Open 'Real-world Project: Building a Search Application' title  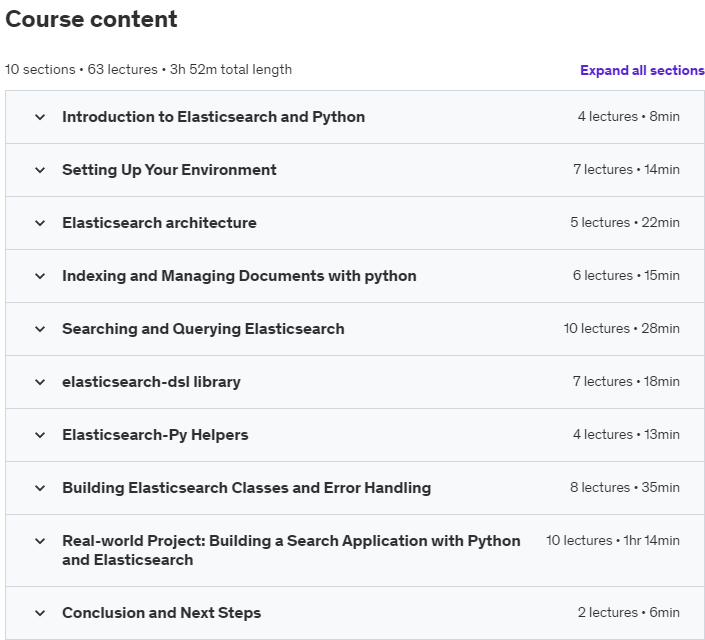coord(291,550)
